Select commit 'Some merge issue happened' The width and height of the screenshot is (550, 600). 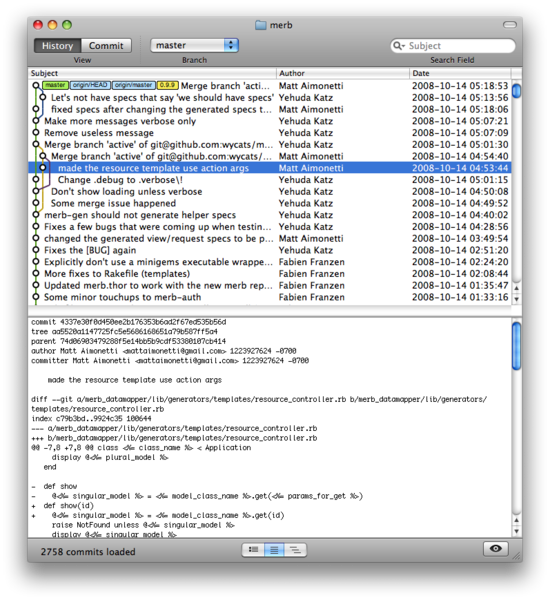(x=270, y=203)
